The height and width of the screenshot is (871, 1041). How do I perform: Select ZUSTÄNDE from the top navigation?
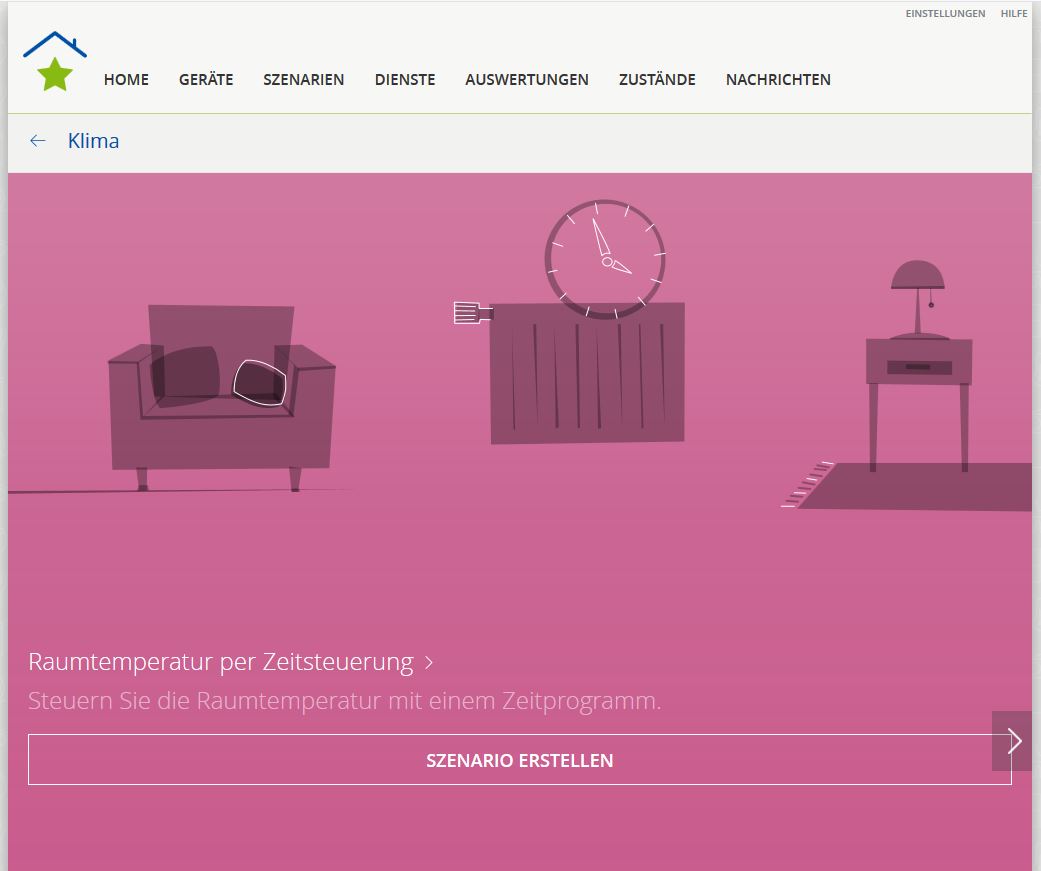point(657,80)
